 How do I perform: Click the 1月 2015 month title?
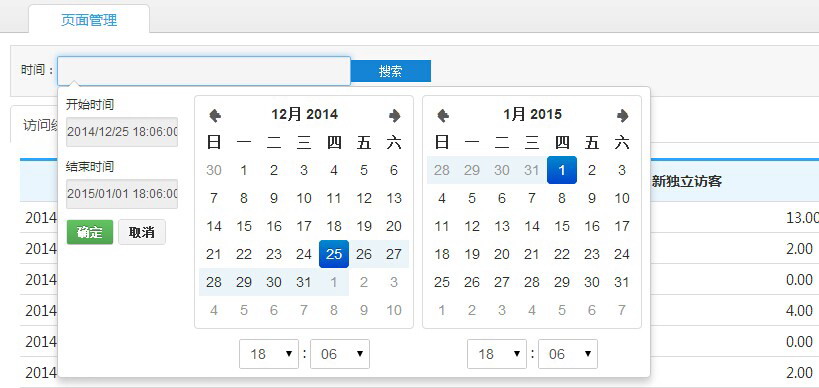[x=532, y=114]
